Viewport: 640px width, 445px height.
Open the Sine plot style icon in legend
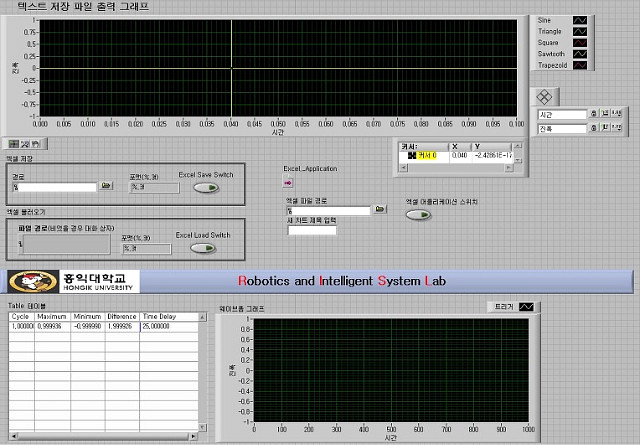pos(580,20)
